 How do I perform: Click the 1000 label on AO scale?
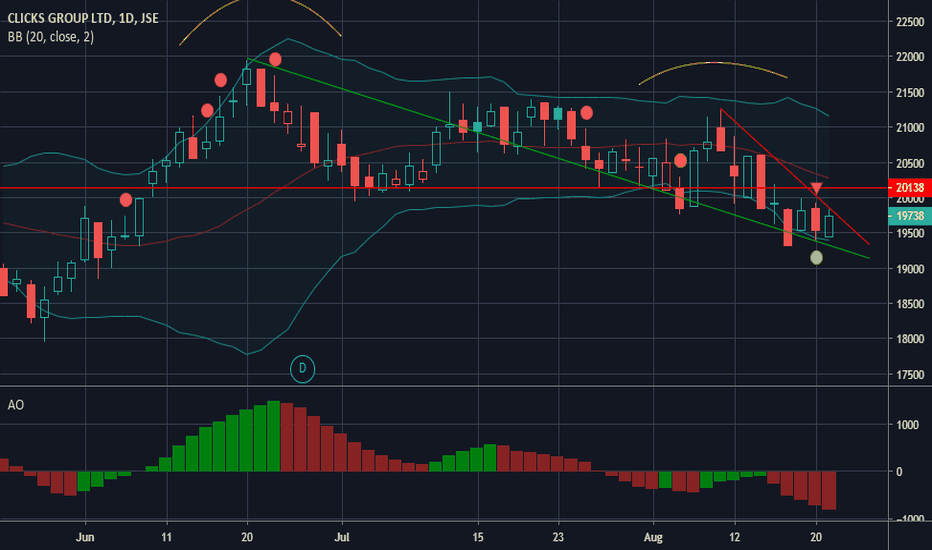[907, 425]
